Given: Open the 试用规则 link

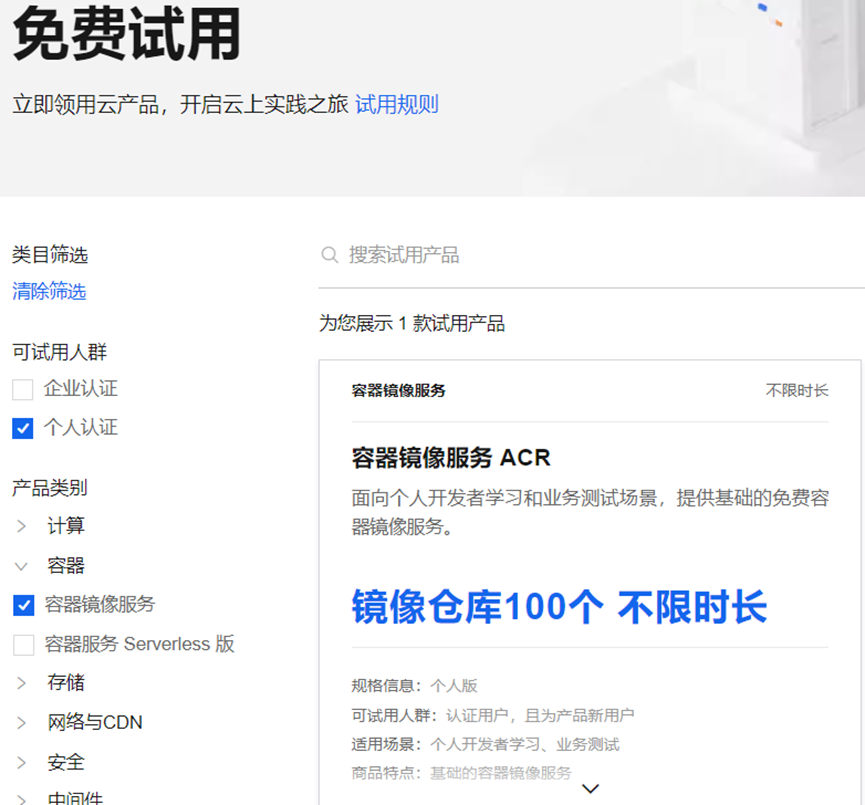Looking at the screenshot, I should (x=397, y=104).
